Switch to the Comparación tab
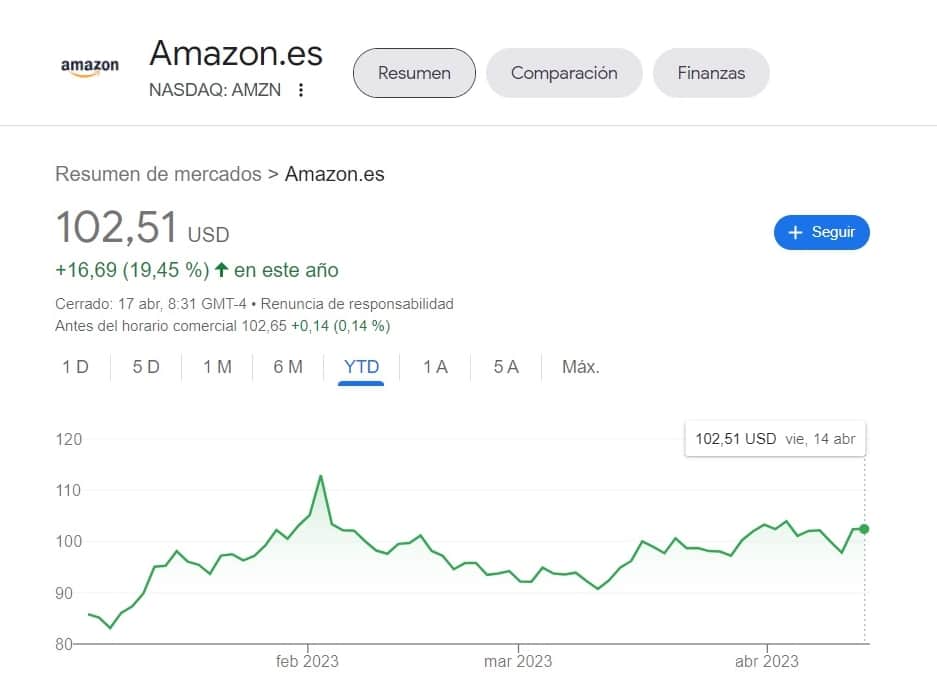937x693 pixels. [x=564, y=73]
